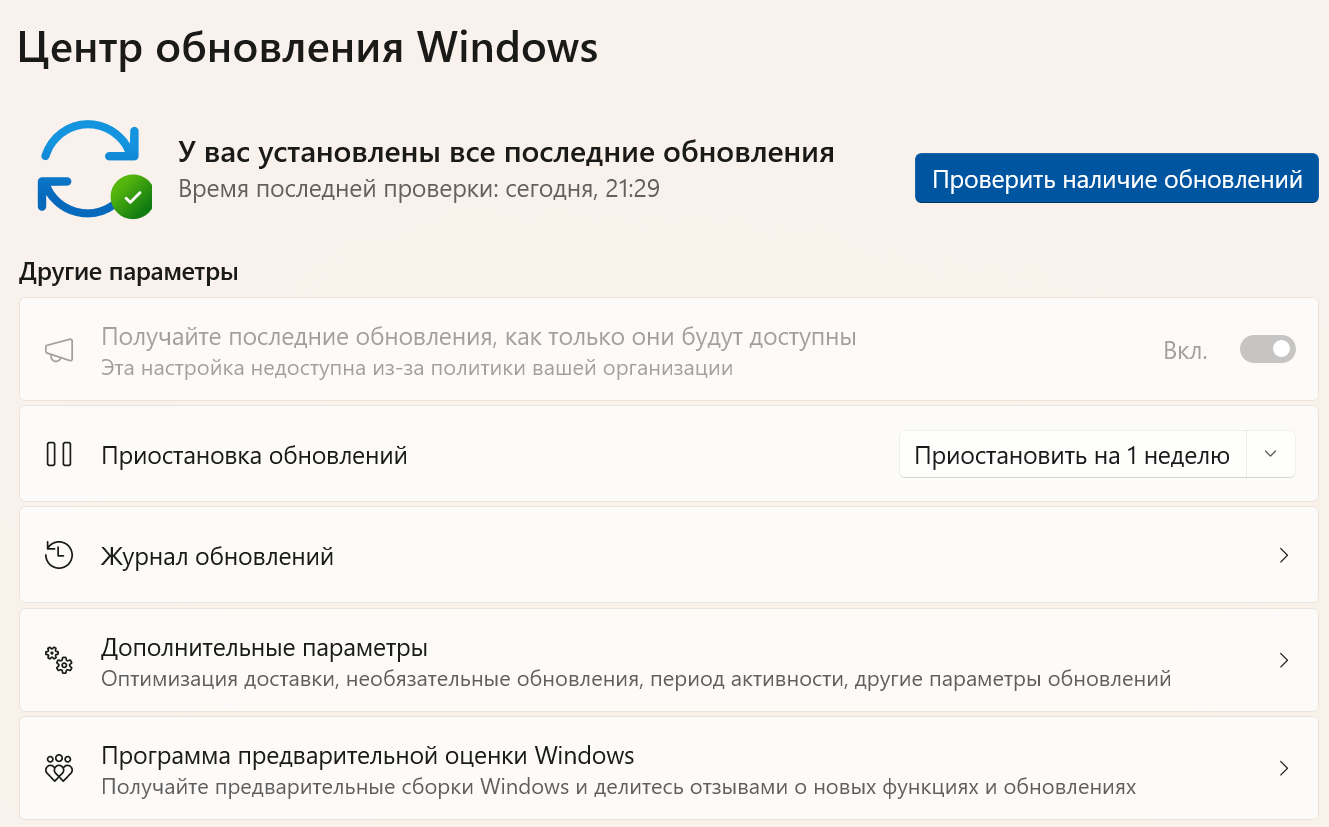
Task: Click the history clock icon for Журнал обновлений
Action: coord(60,555)
